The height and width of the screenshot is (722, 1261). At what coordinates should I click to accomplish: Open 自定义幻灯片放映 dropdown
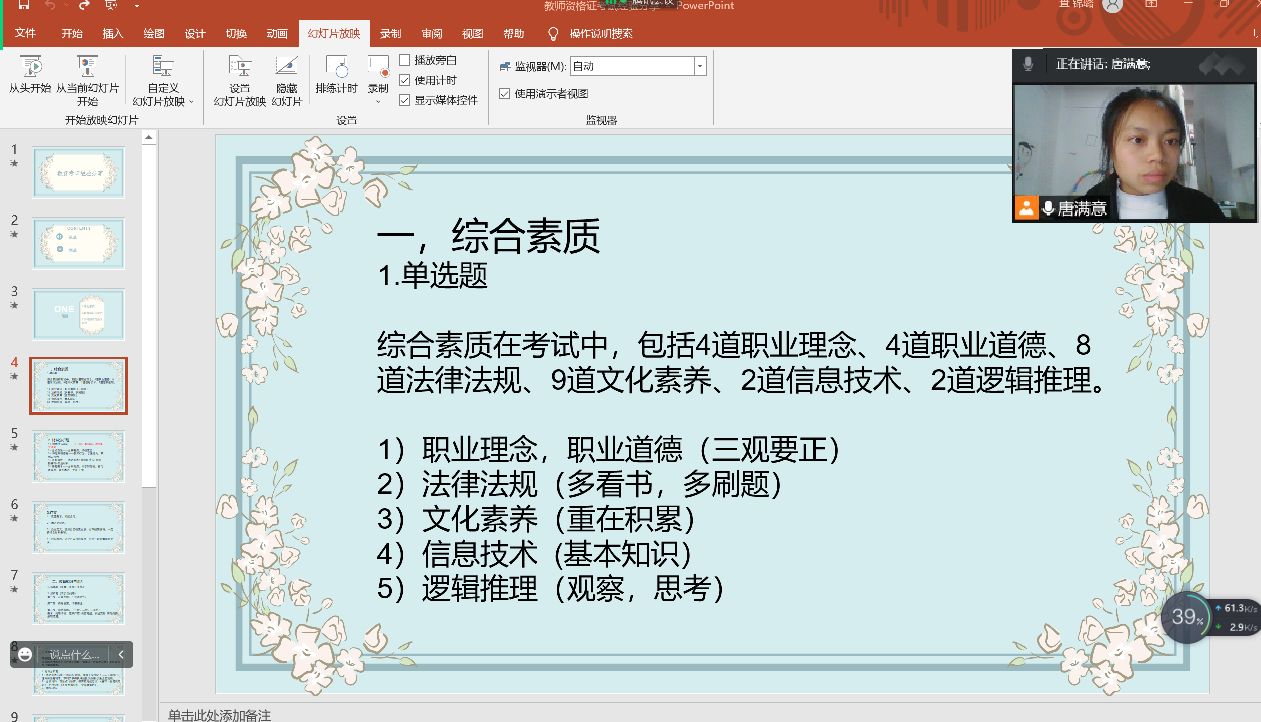(x=163, y=80)
